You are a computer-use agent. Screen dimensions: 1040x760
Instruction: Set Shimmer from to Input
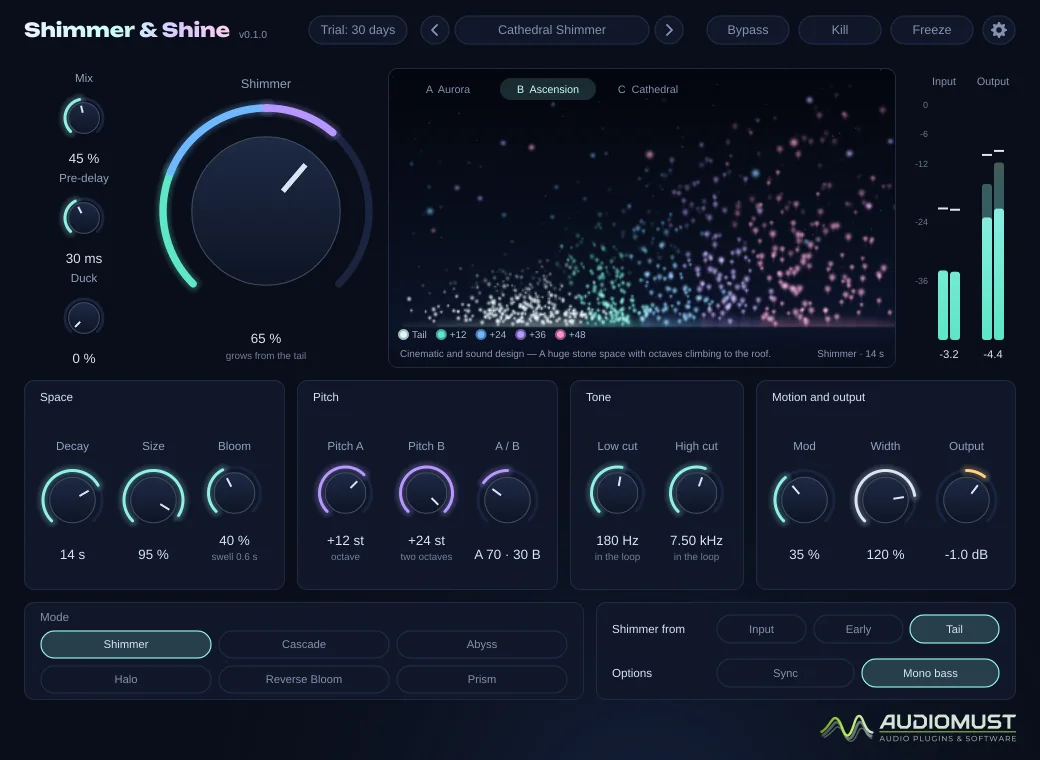(x=761, y=629)
